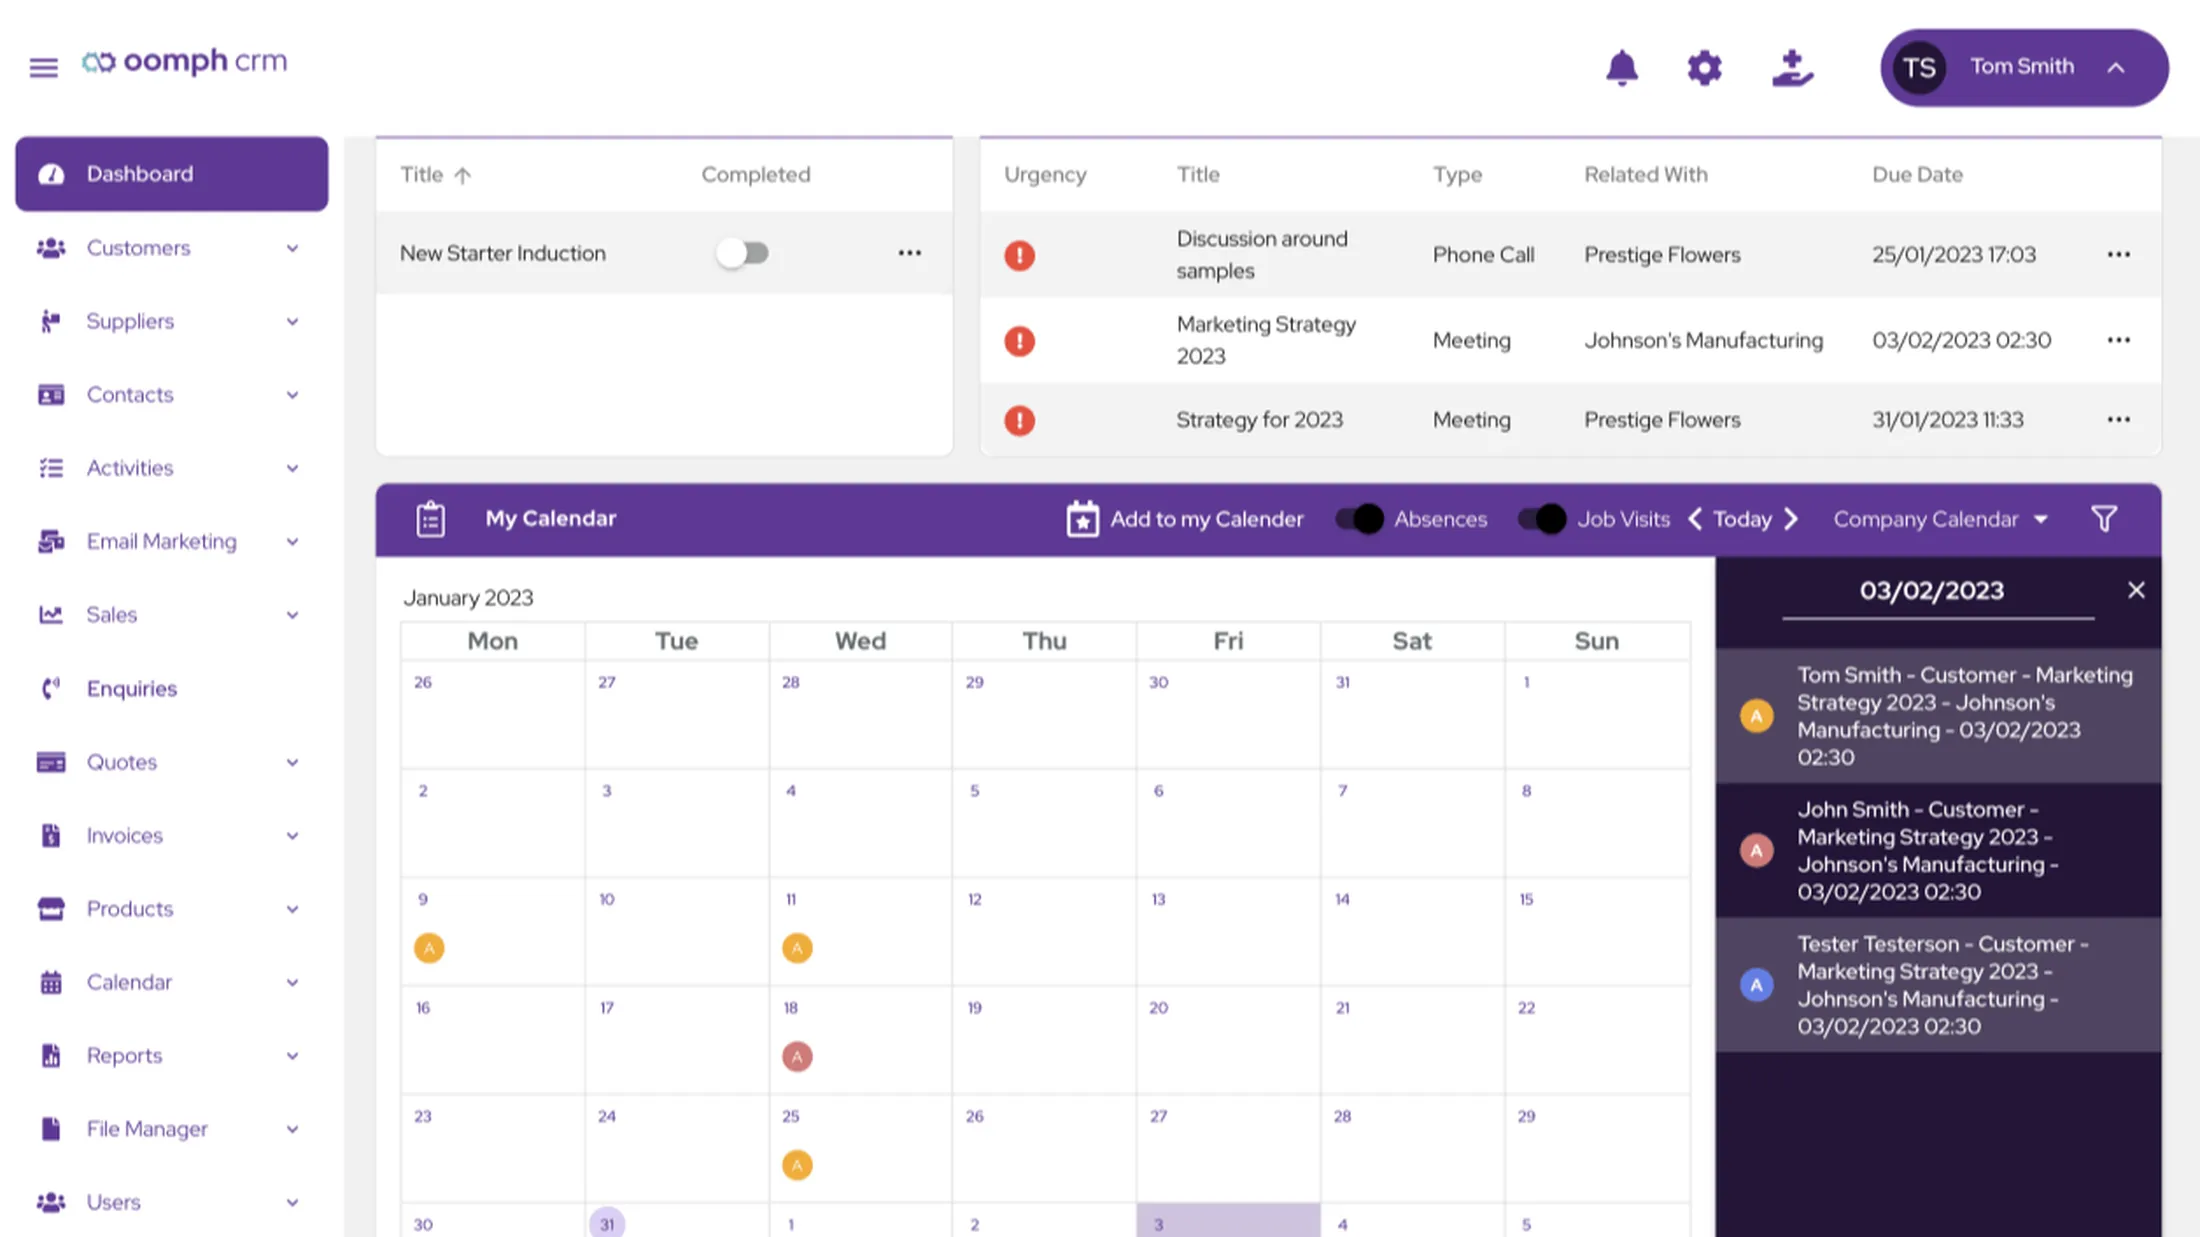Click the activity marker on January 11
The width and height of the screenshot is (2200, 1237).
tap(797, 948)
